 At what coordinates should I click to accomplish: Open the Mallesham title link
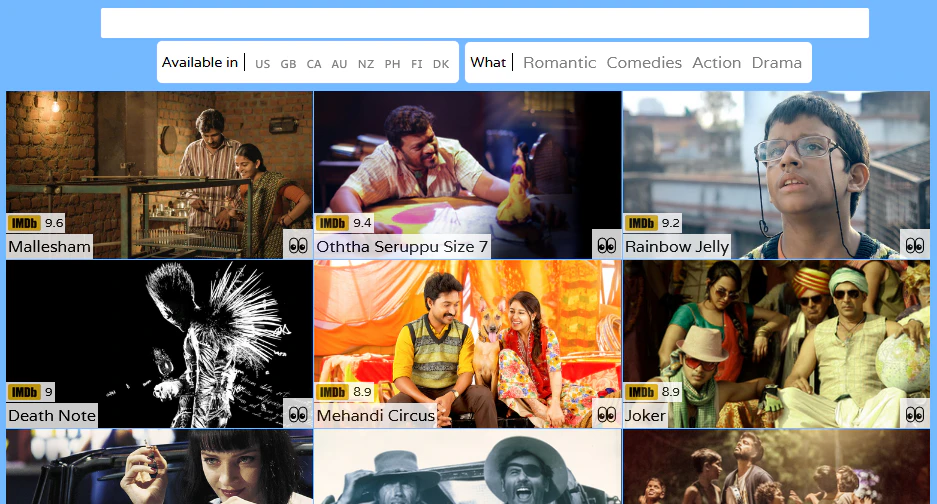[x=50, y=246]
